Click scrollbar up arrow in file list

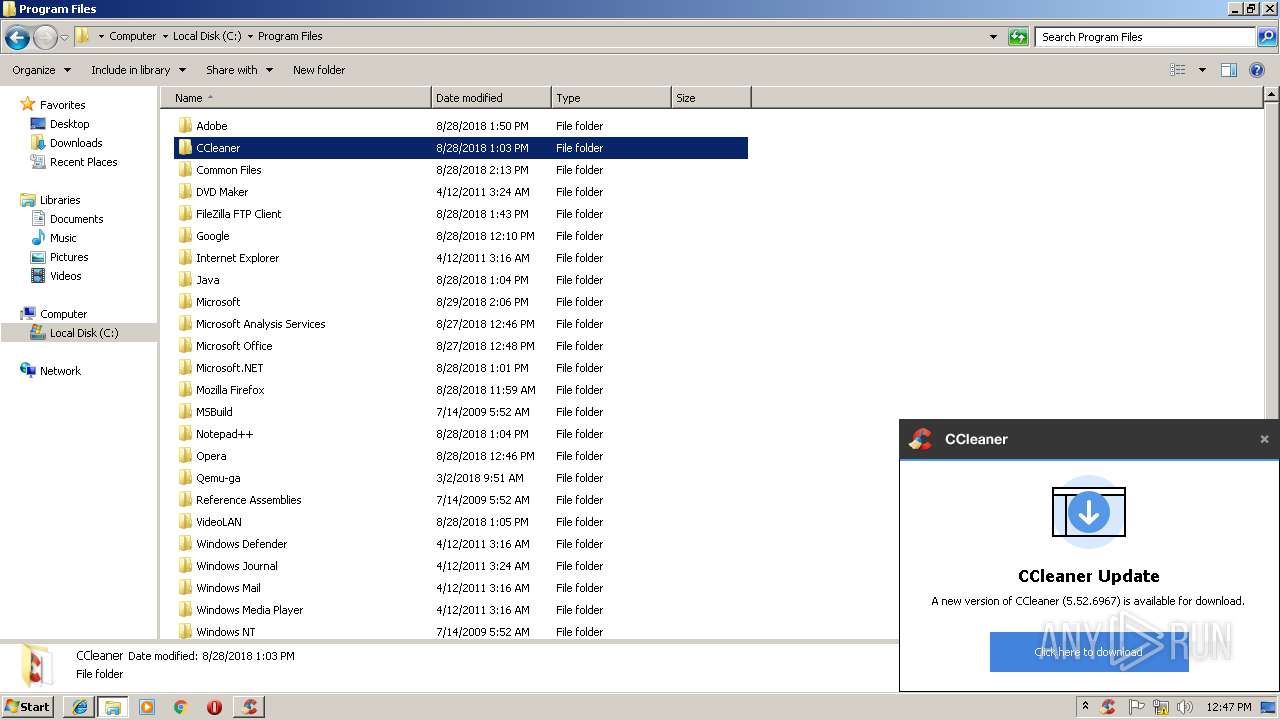coord(1271,95)
